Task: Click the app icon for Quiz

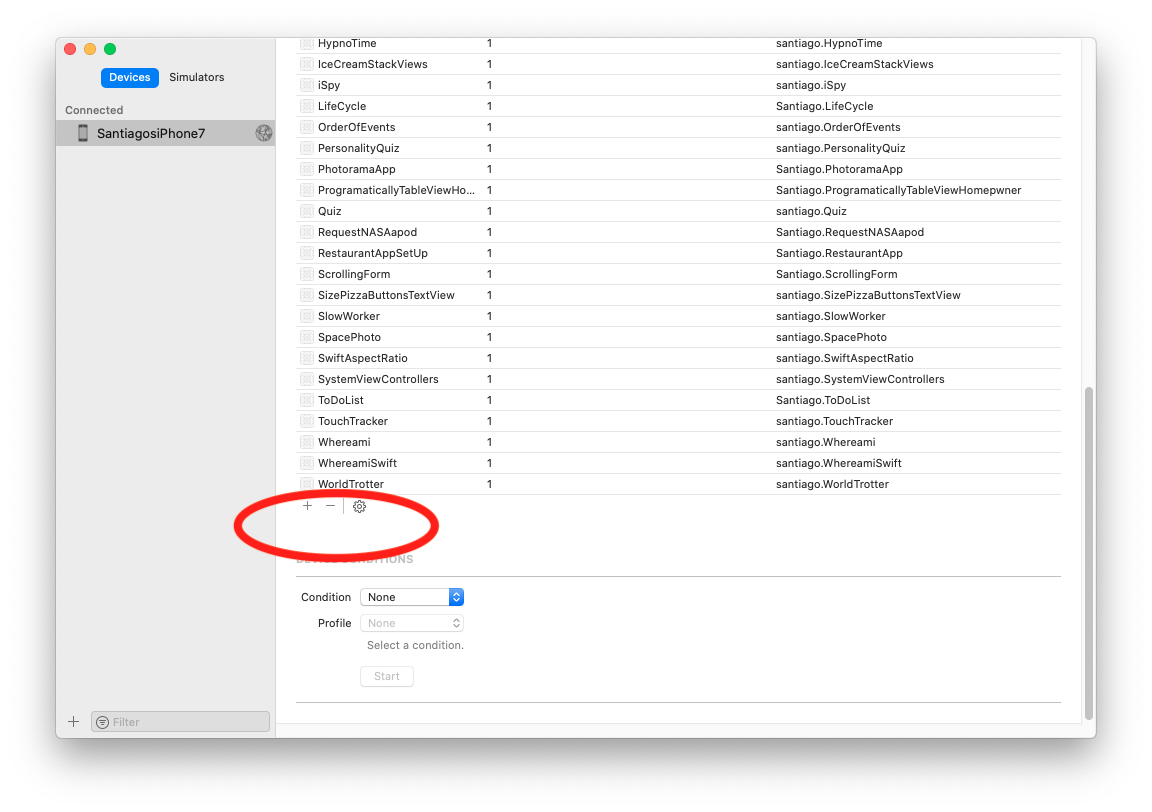Action: [x=307, y=211]
